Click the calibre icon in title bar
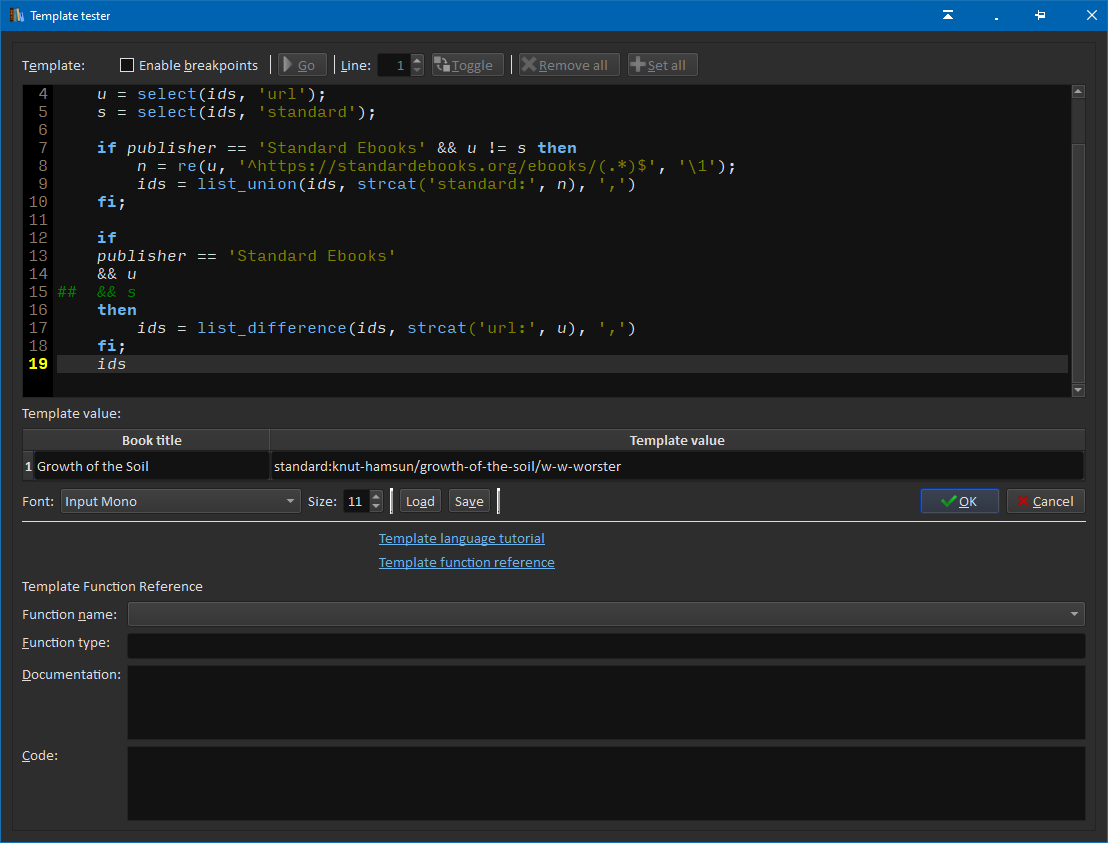This screenshot has height=843, width=1108. 15,15
